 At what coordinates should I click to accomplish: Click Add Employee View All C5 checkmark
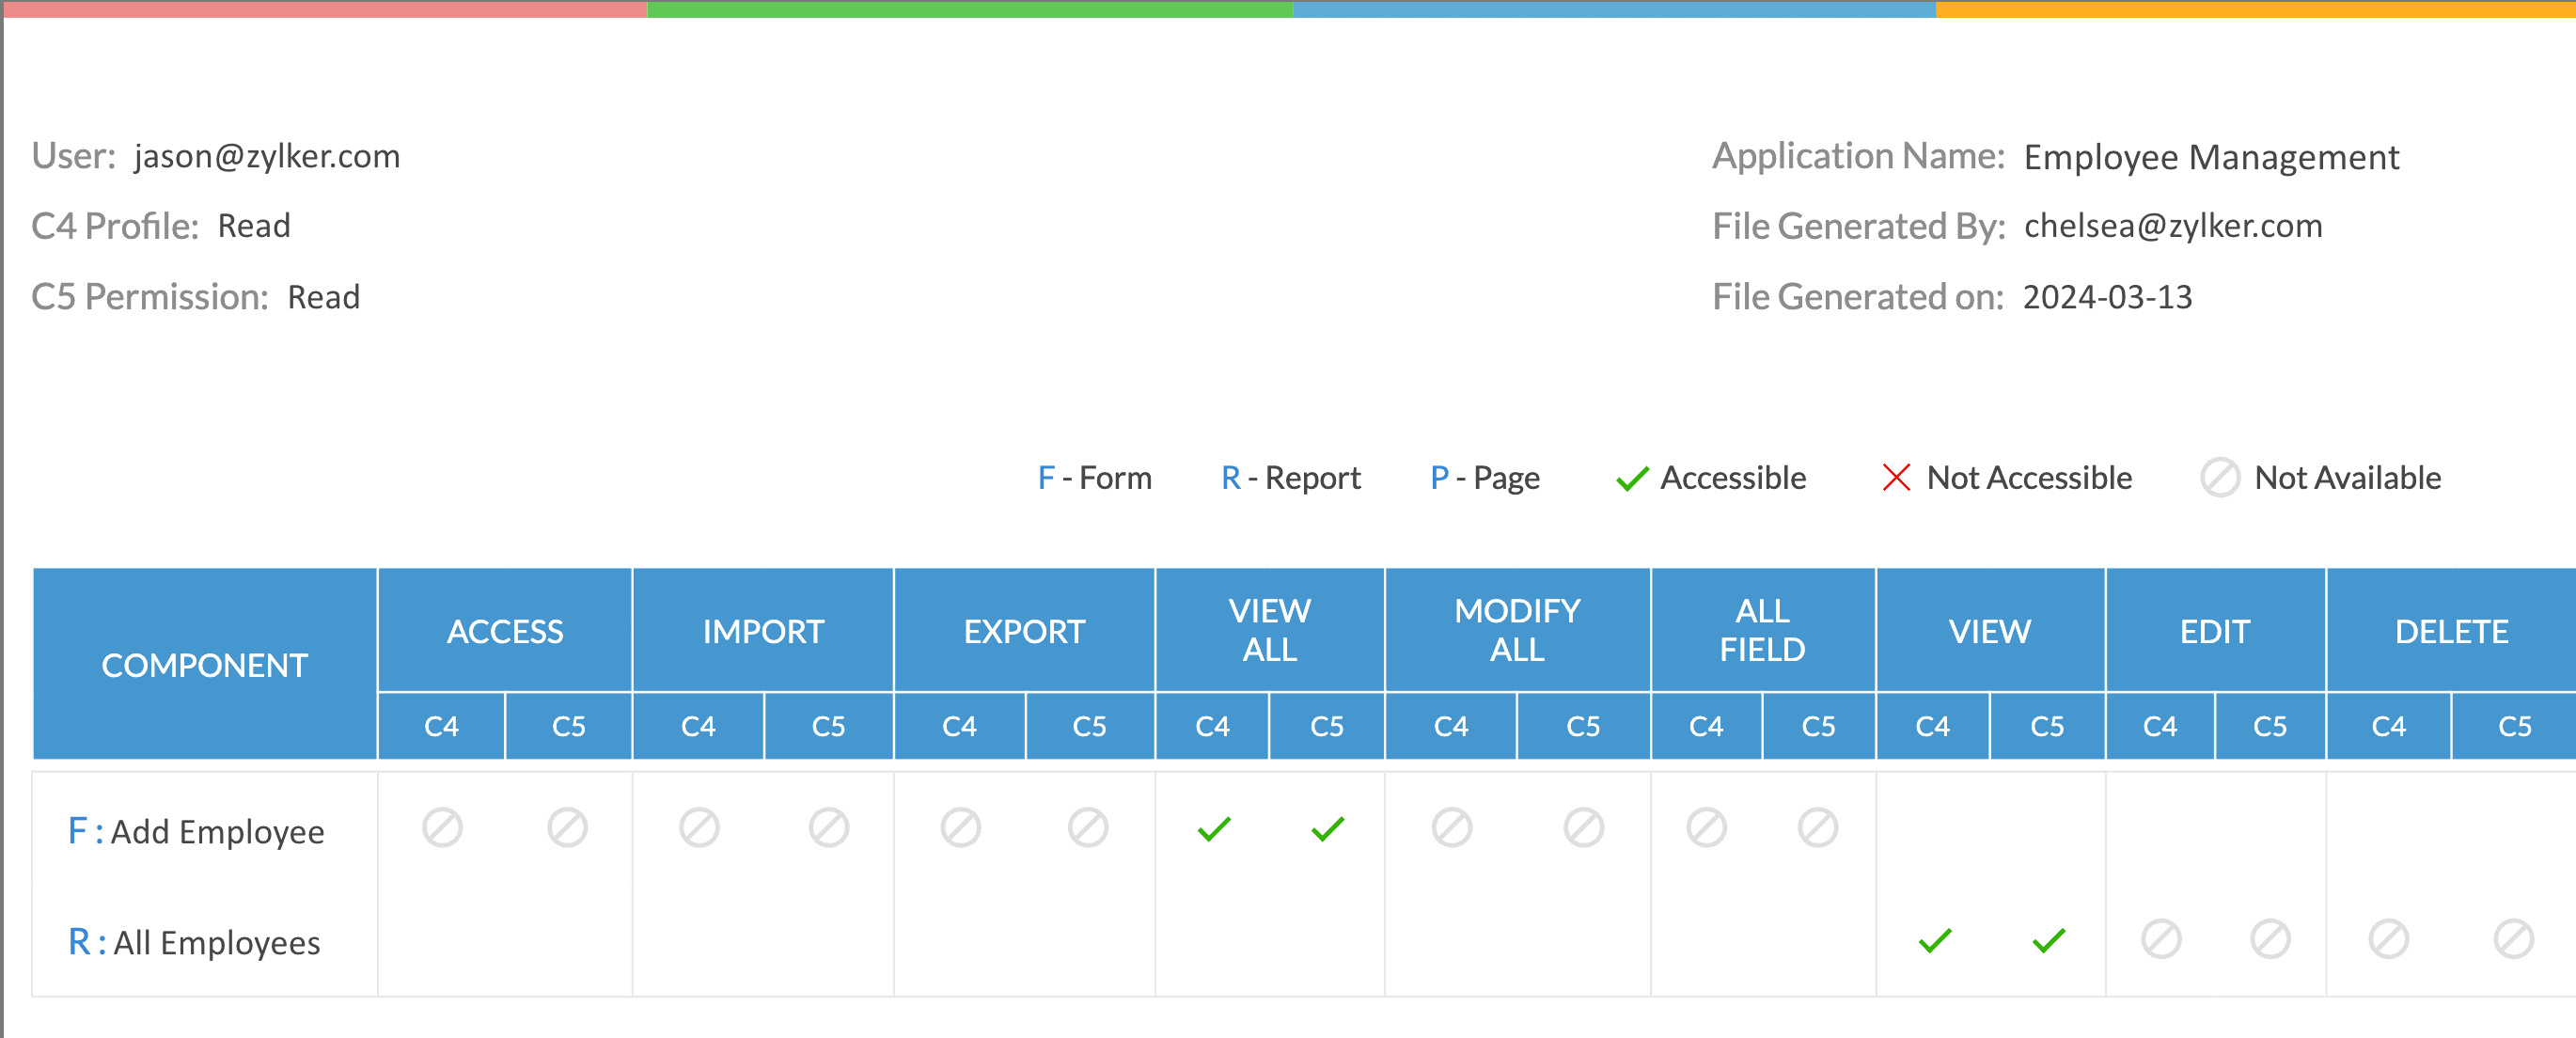[x=1327, y=829]
